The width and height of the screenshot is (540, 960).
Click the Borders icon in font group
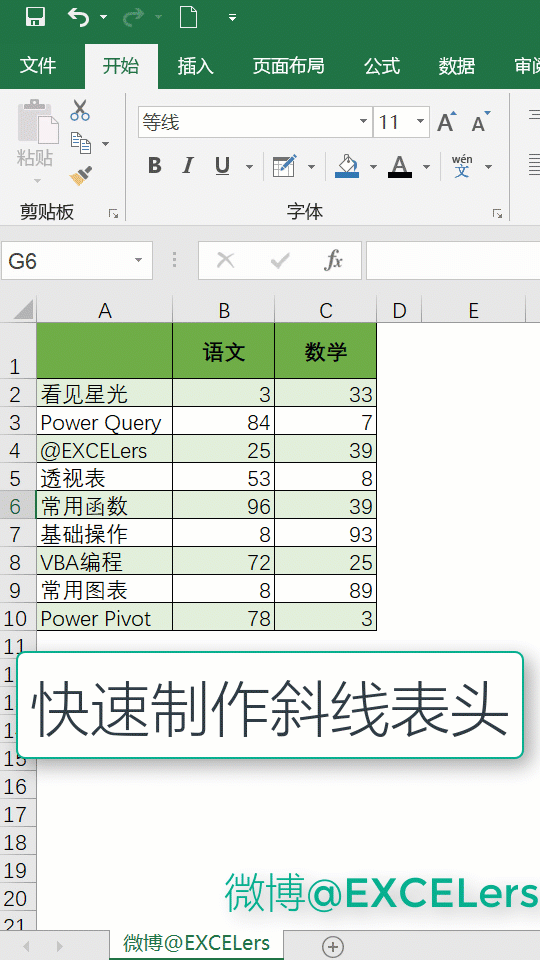coord(284,166)
